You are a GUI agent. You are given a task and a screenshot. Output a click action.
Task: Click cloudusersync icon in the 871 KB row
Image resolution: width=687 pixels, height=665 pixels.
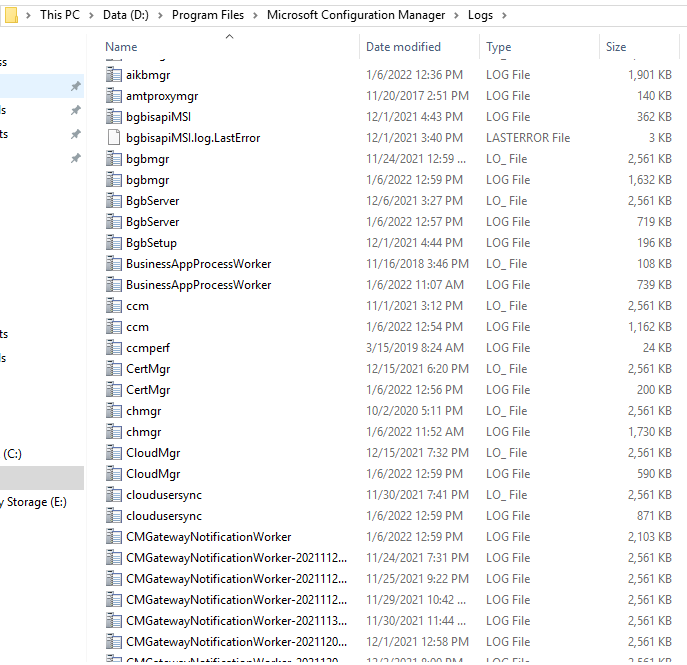tap(114, 516)
